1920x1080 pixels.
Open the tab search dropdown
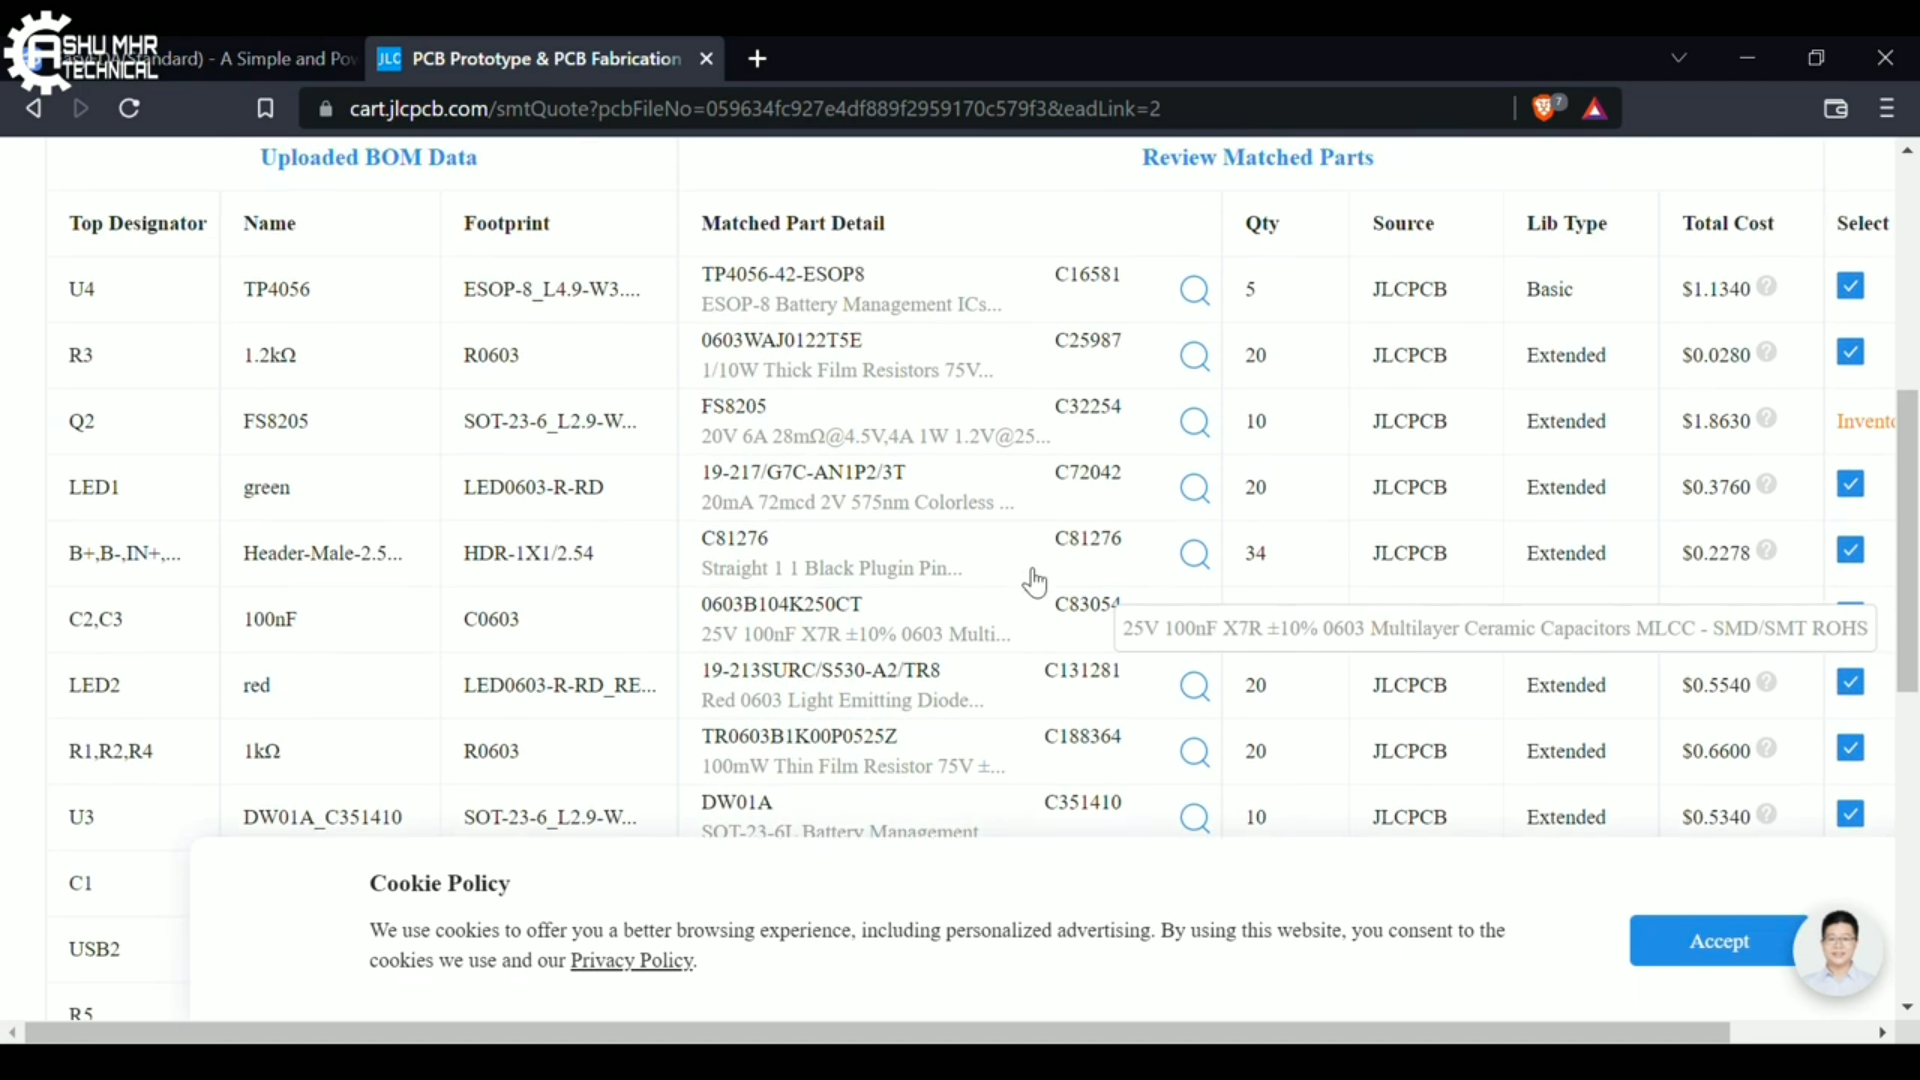[x=1679, y=57]
